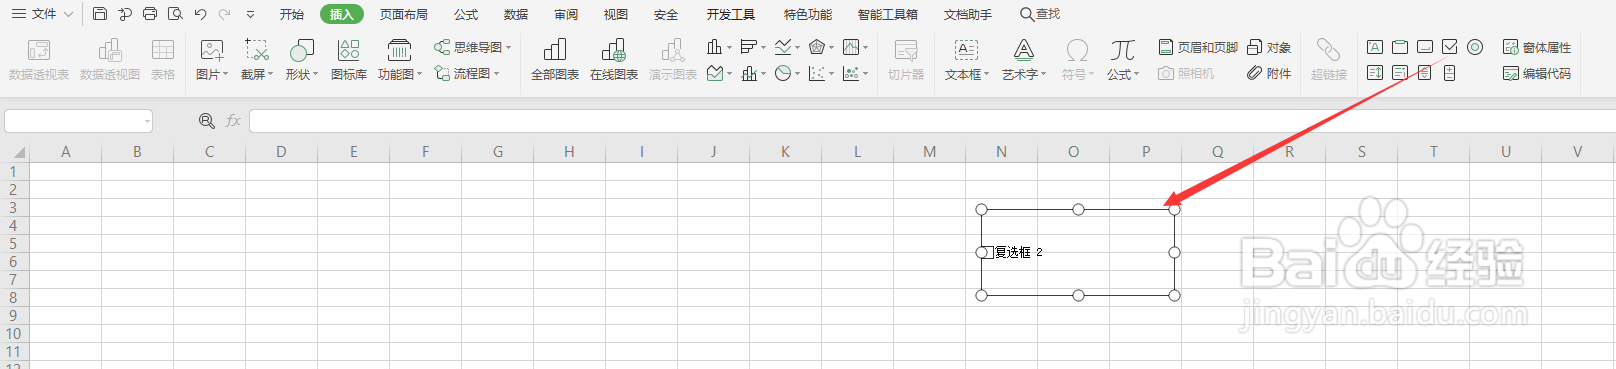1616x369 pixels.
Task: Open the 图片 insert dropdown
Action: click(212, 60)
